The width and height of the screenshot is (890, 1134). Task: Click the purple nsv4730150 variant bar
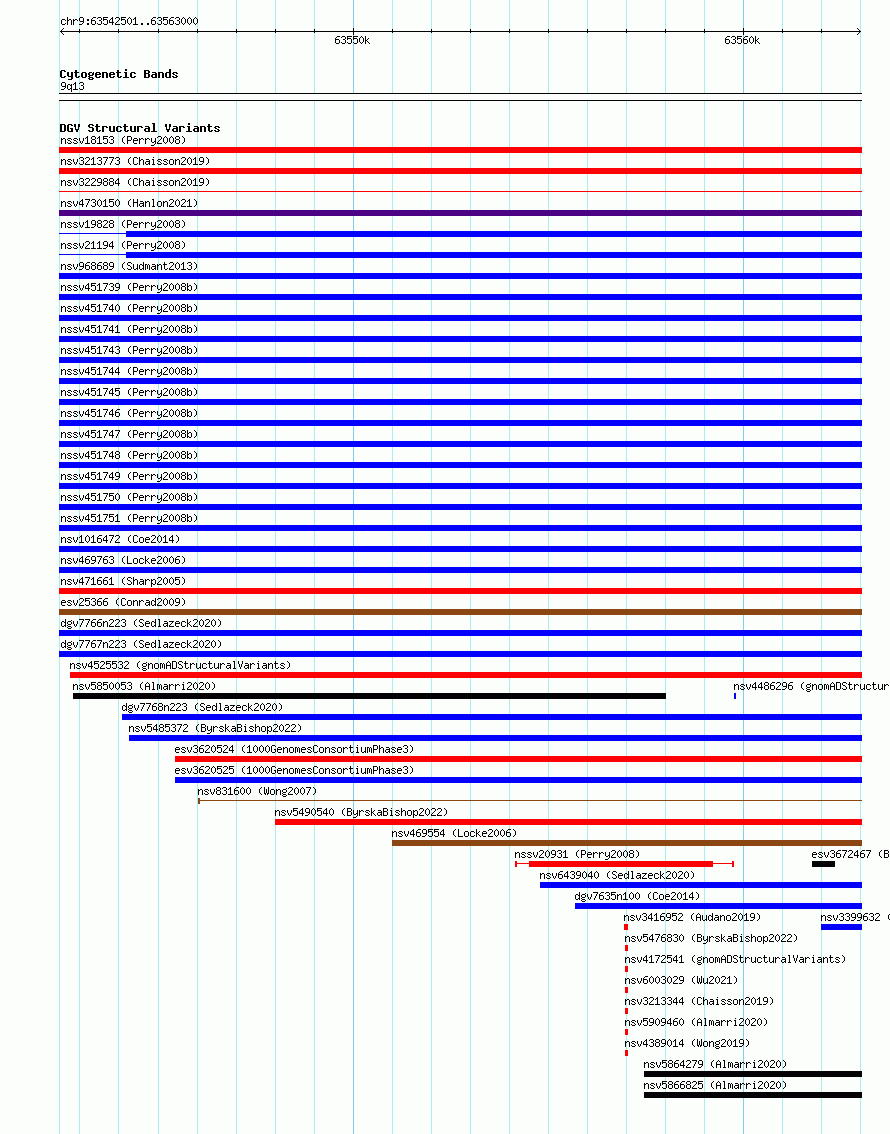461,213
